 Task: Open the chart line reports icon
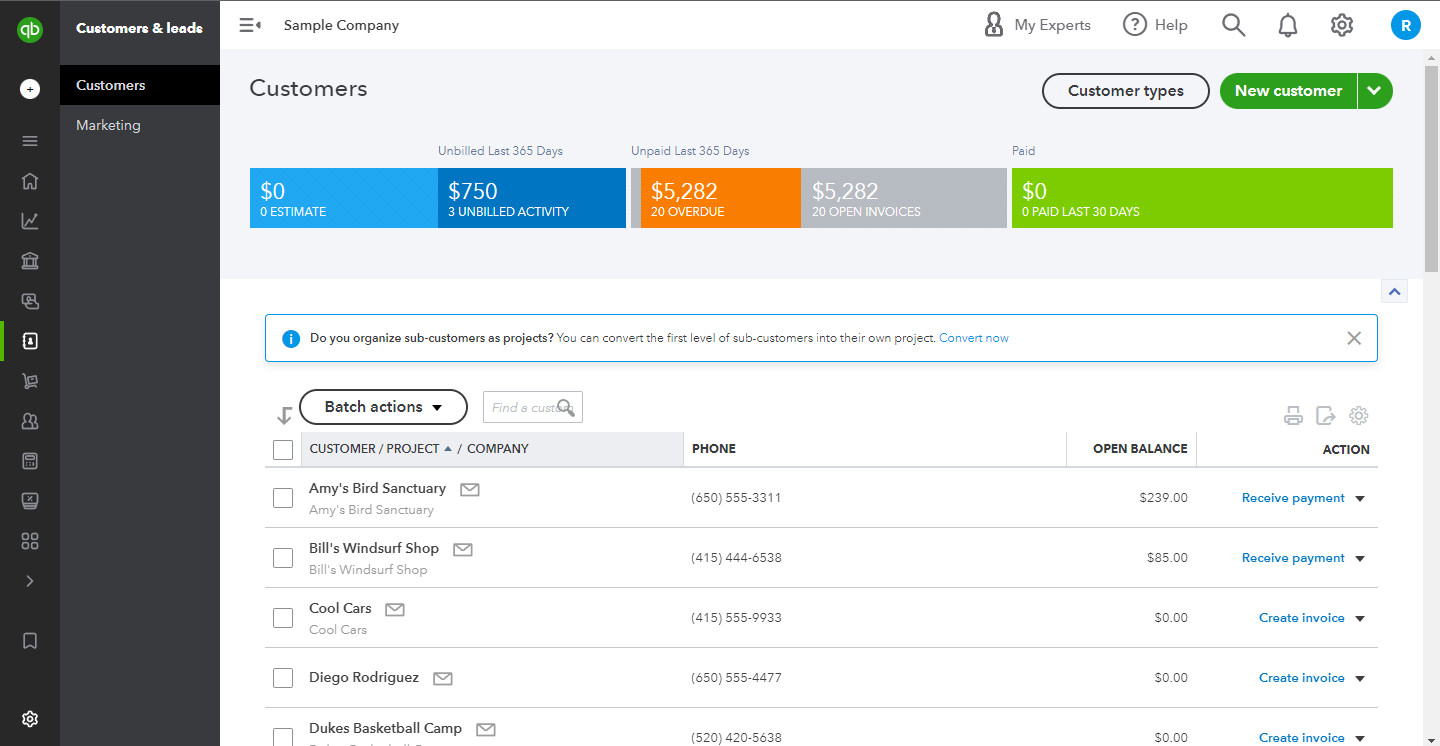30,221
